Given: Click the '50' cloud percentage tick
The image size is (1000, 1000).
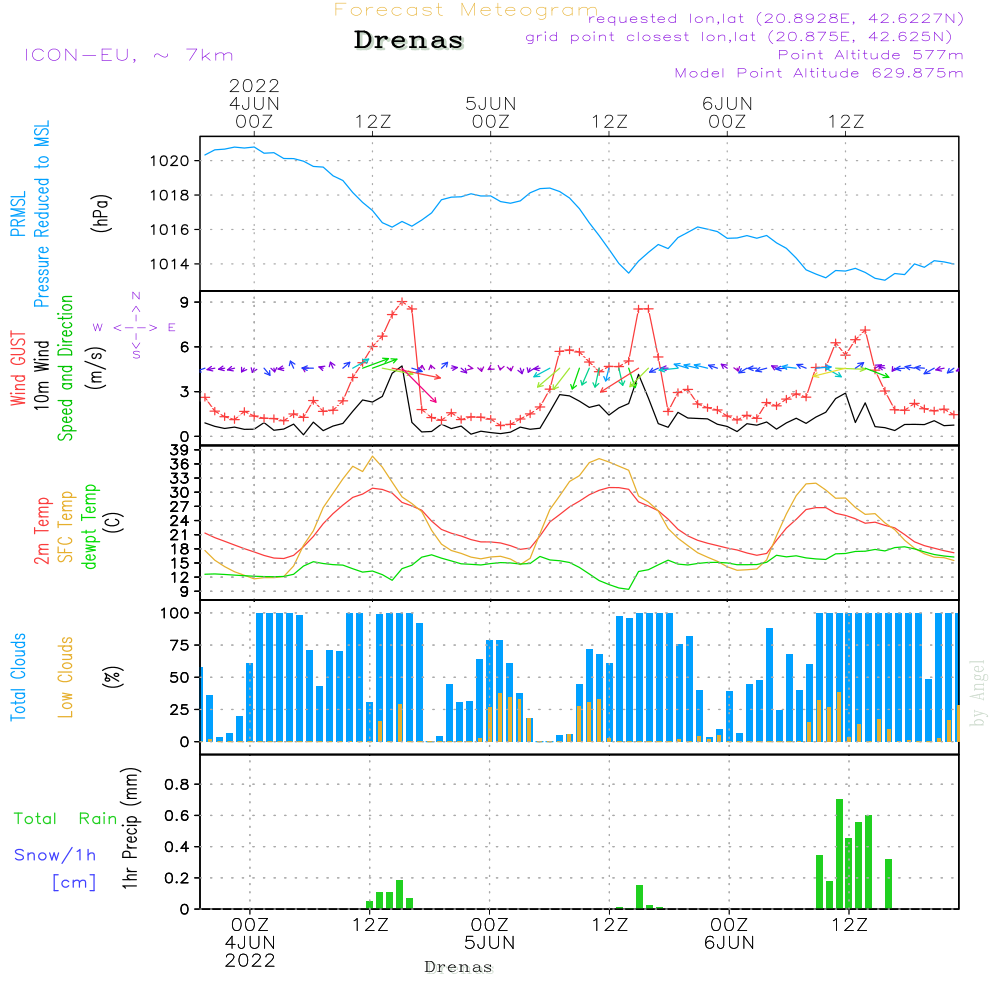Looking at the screenshot, I should point(180,678).
